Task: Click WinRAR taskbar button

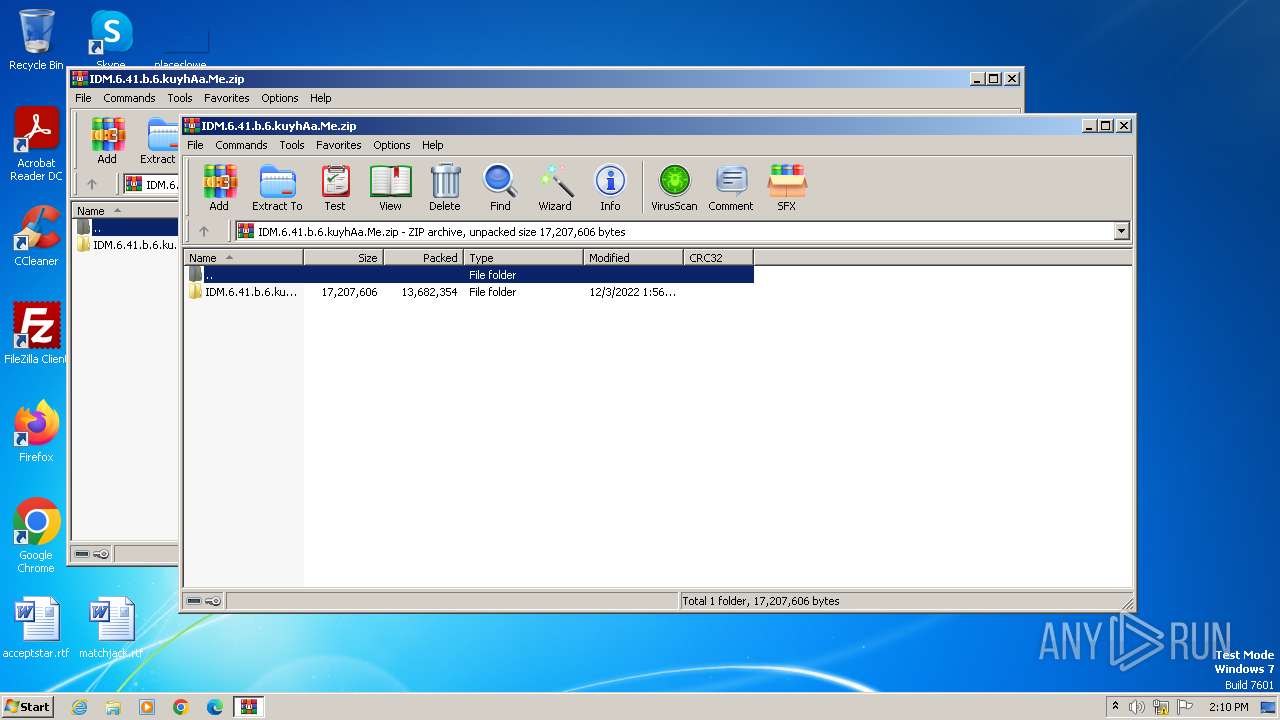Action: (248, 707)
